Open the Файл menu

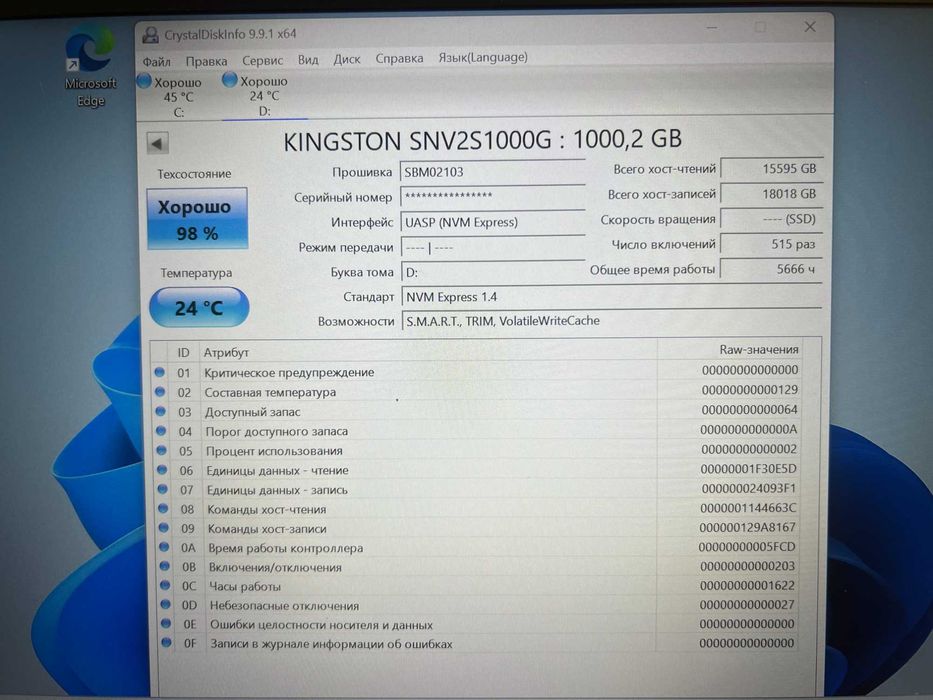pyautogui.click(x=156, y=61)
